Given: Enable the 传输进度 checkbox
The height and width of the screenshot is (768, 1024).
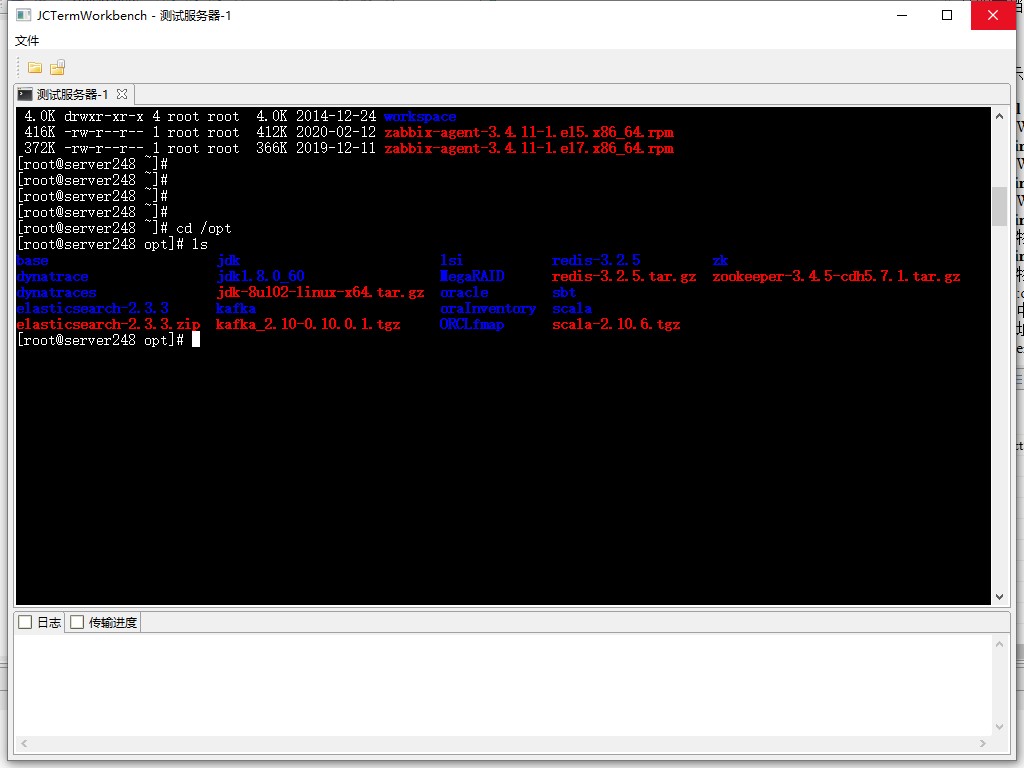Looking at the screenshot, I should (x=77, y=622).
